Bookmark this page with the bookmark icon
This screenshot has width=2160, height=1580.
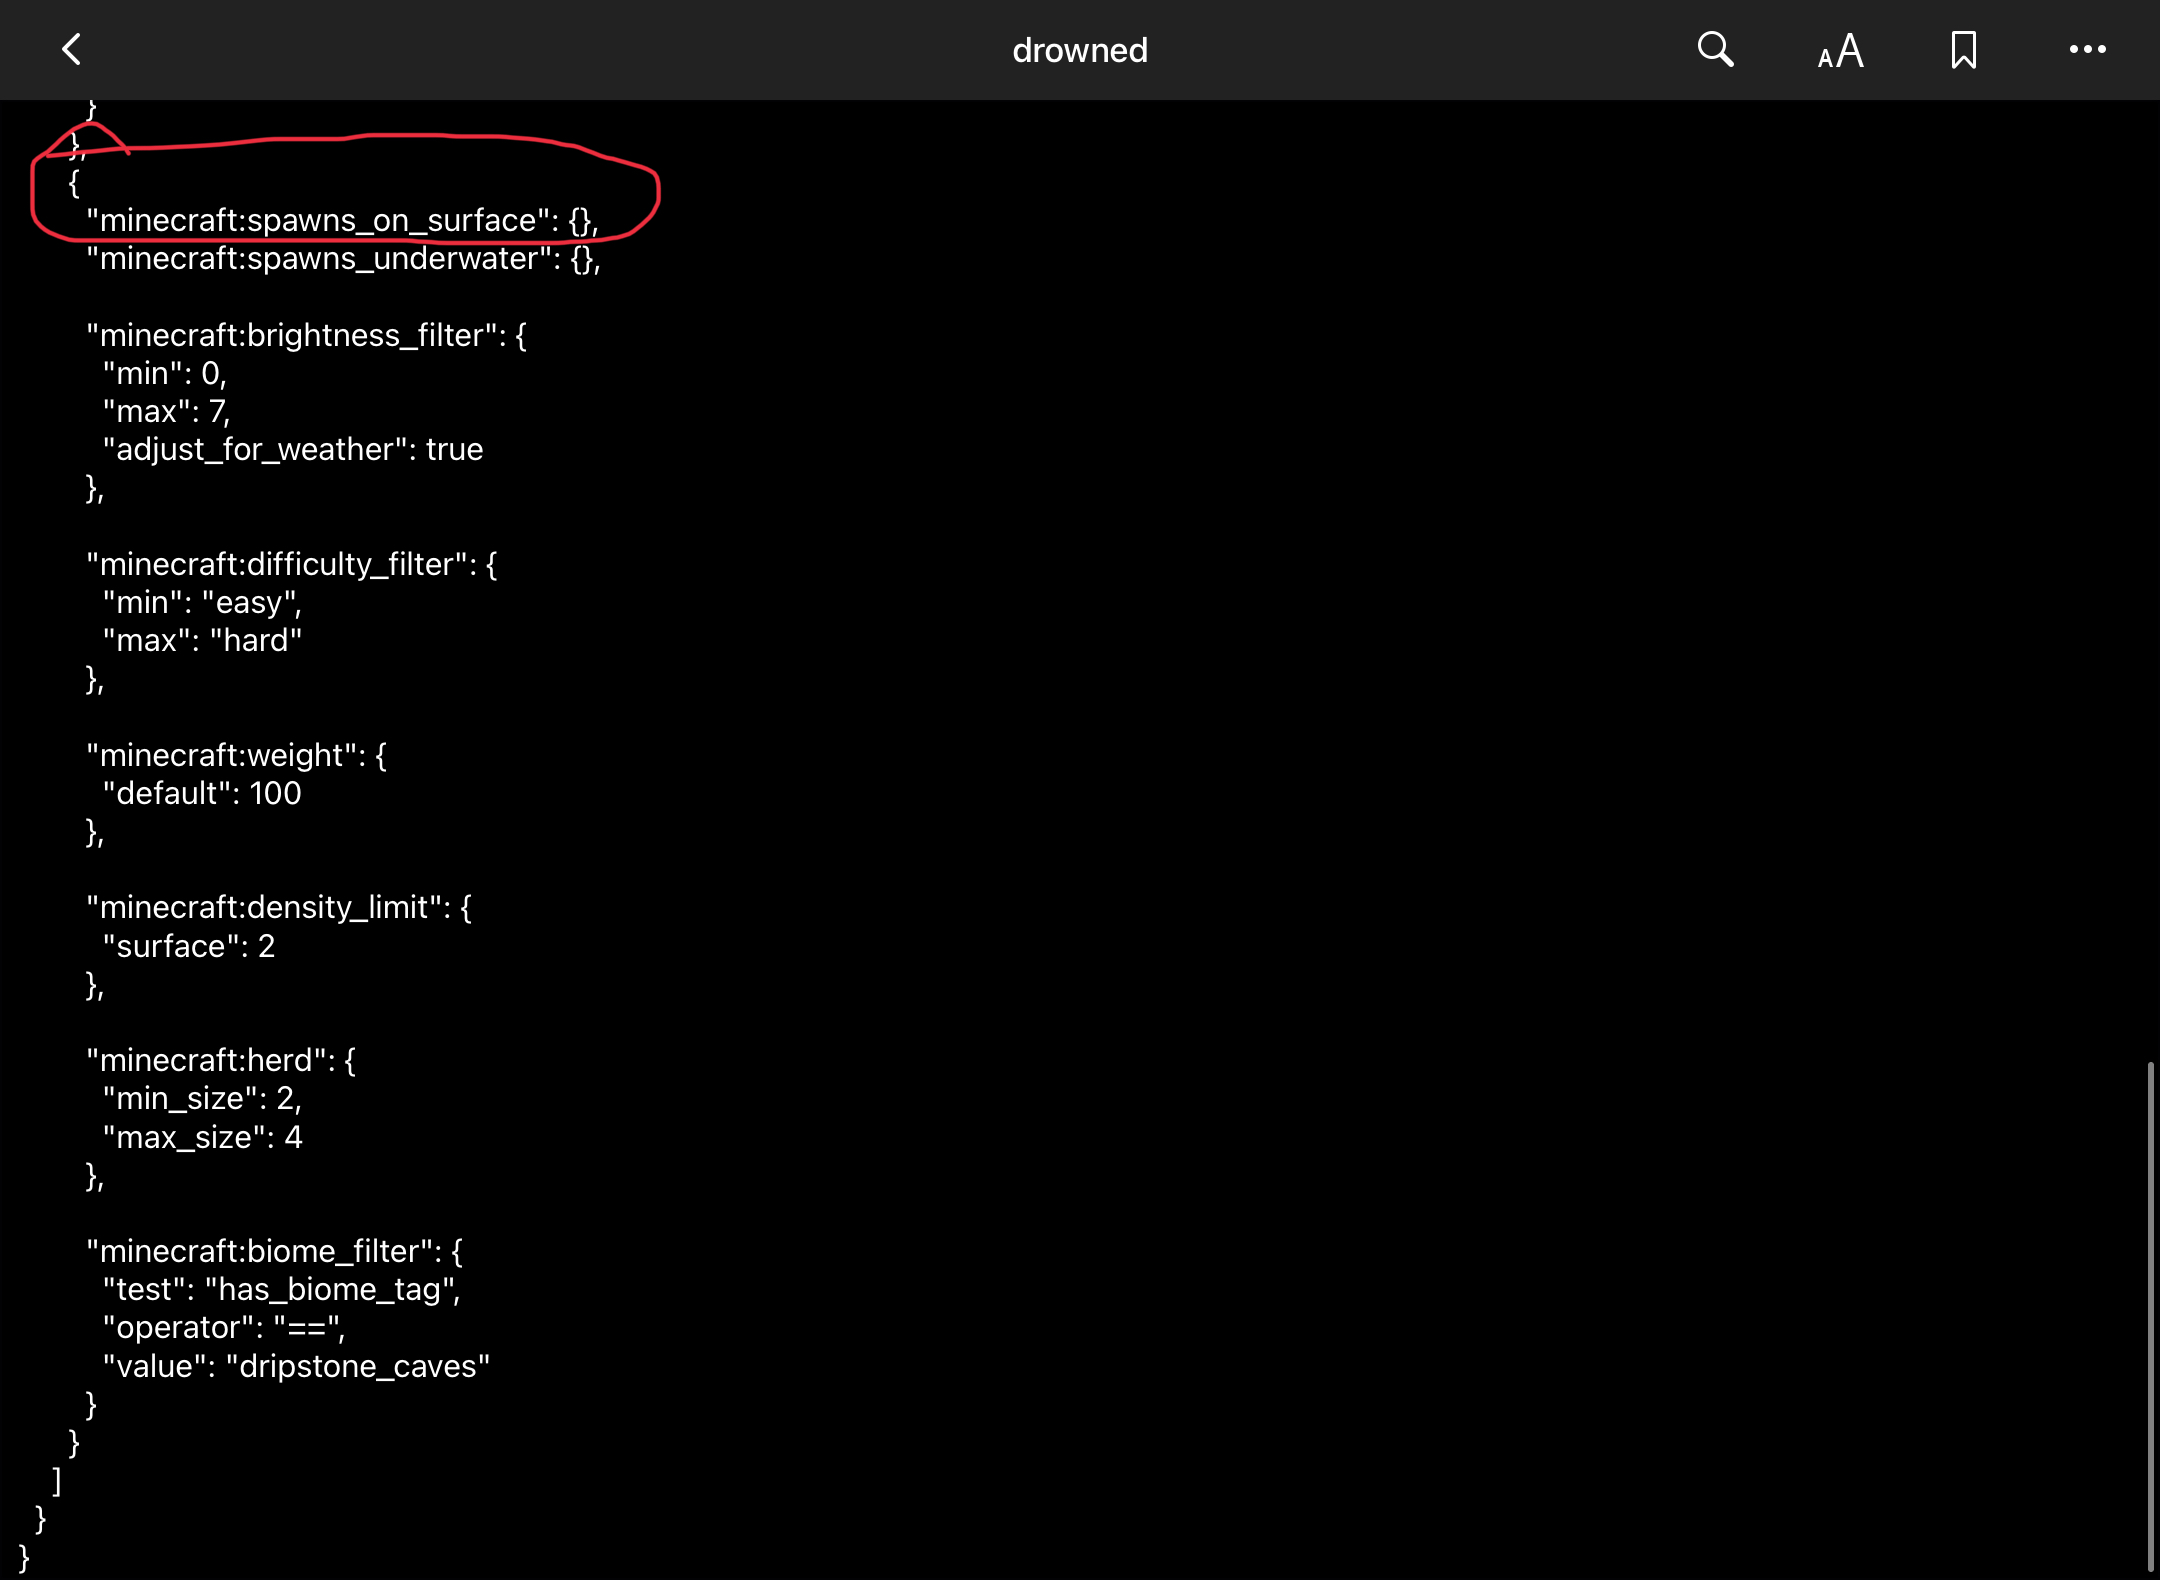[x=1963, y=50]
